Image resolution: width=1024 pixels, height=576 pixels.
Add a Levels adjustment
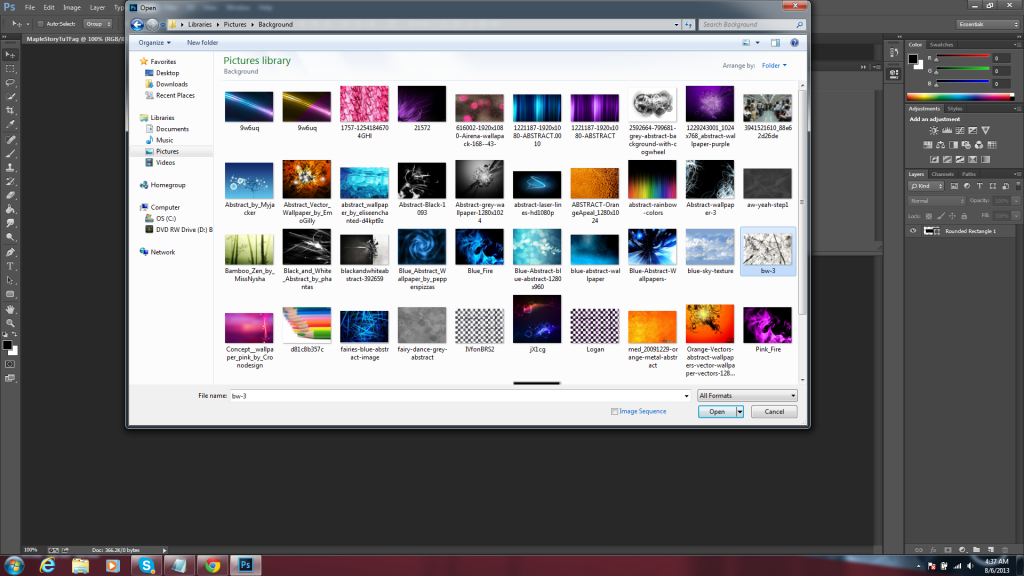pos(947,131)
